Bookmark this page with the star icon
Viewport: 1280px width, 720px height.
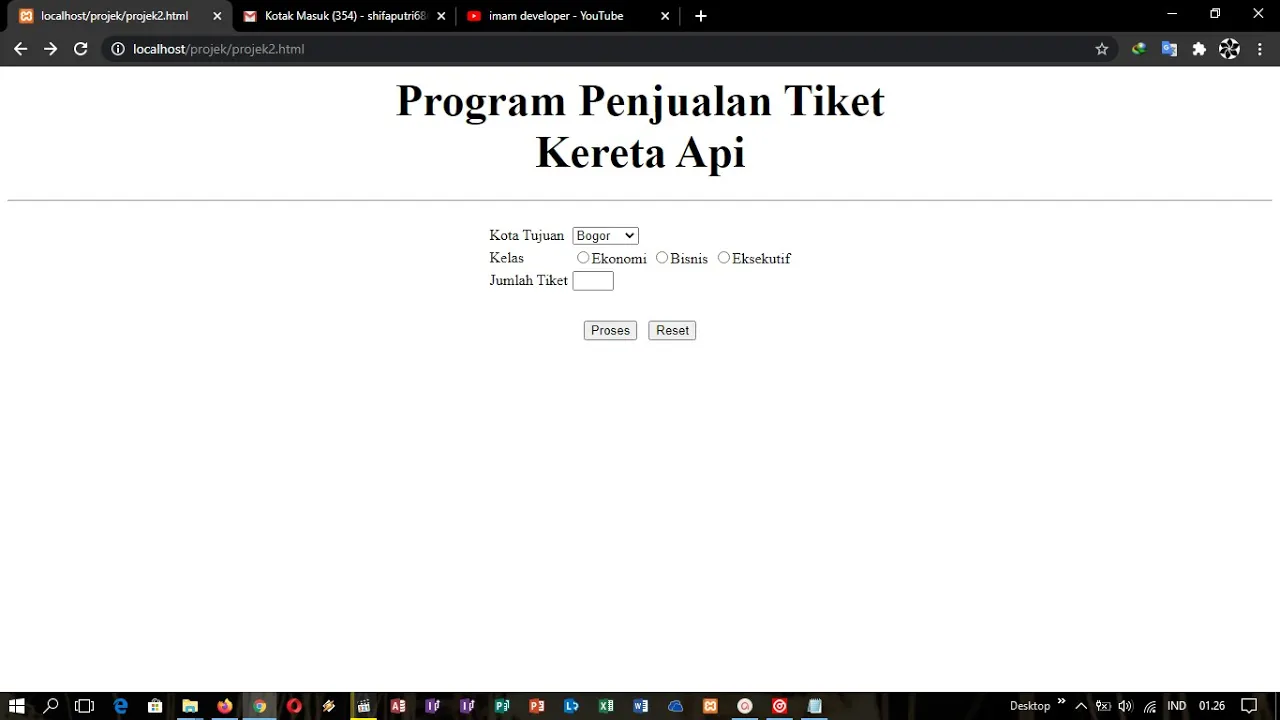click(x=1102, y=49)
